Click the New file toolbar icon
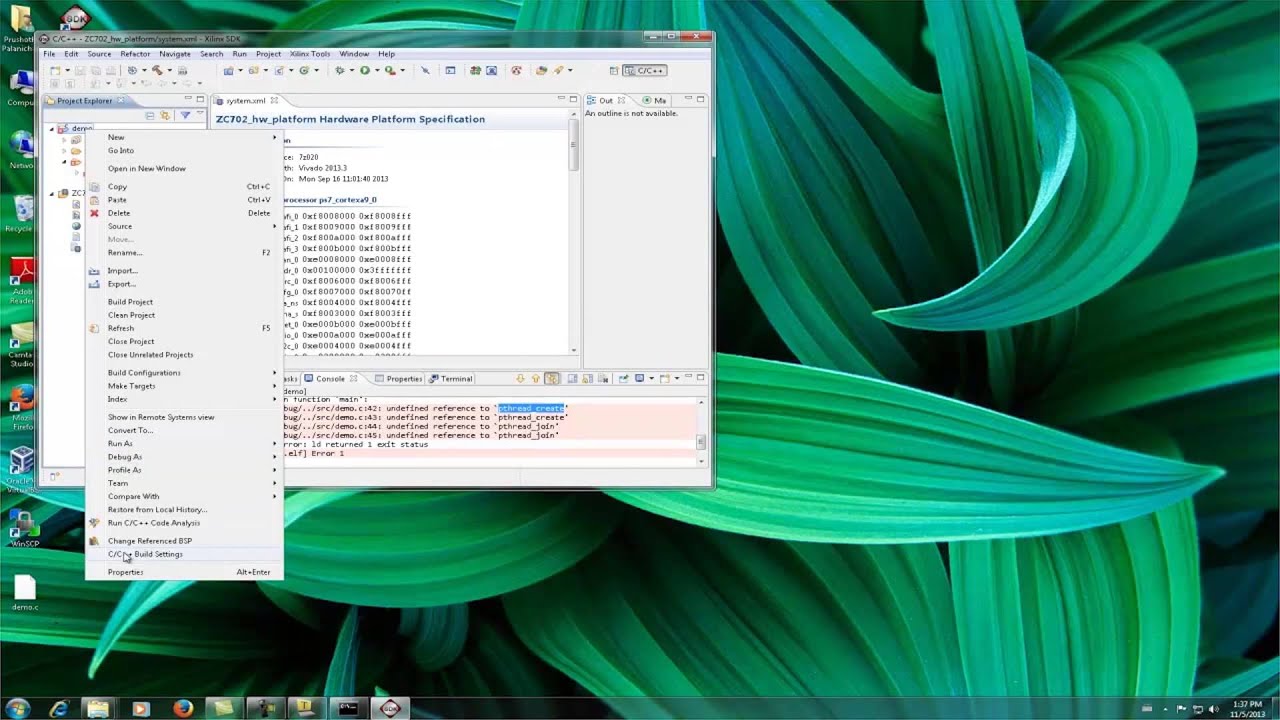Viewport: 1280px width, 720px height. [55, 71]
